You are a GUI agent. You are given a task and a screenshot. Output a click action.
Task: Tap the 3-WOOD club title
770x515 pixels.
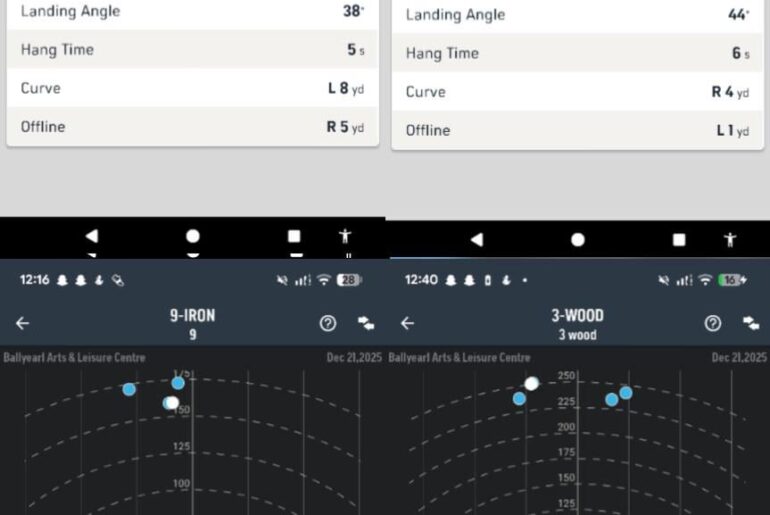click(x=577, y=316)
